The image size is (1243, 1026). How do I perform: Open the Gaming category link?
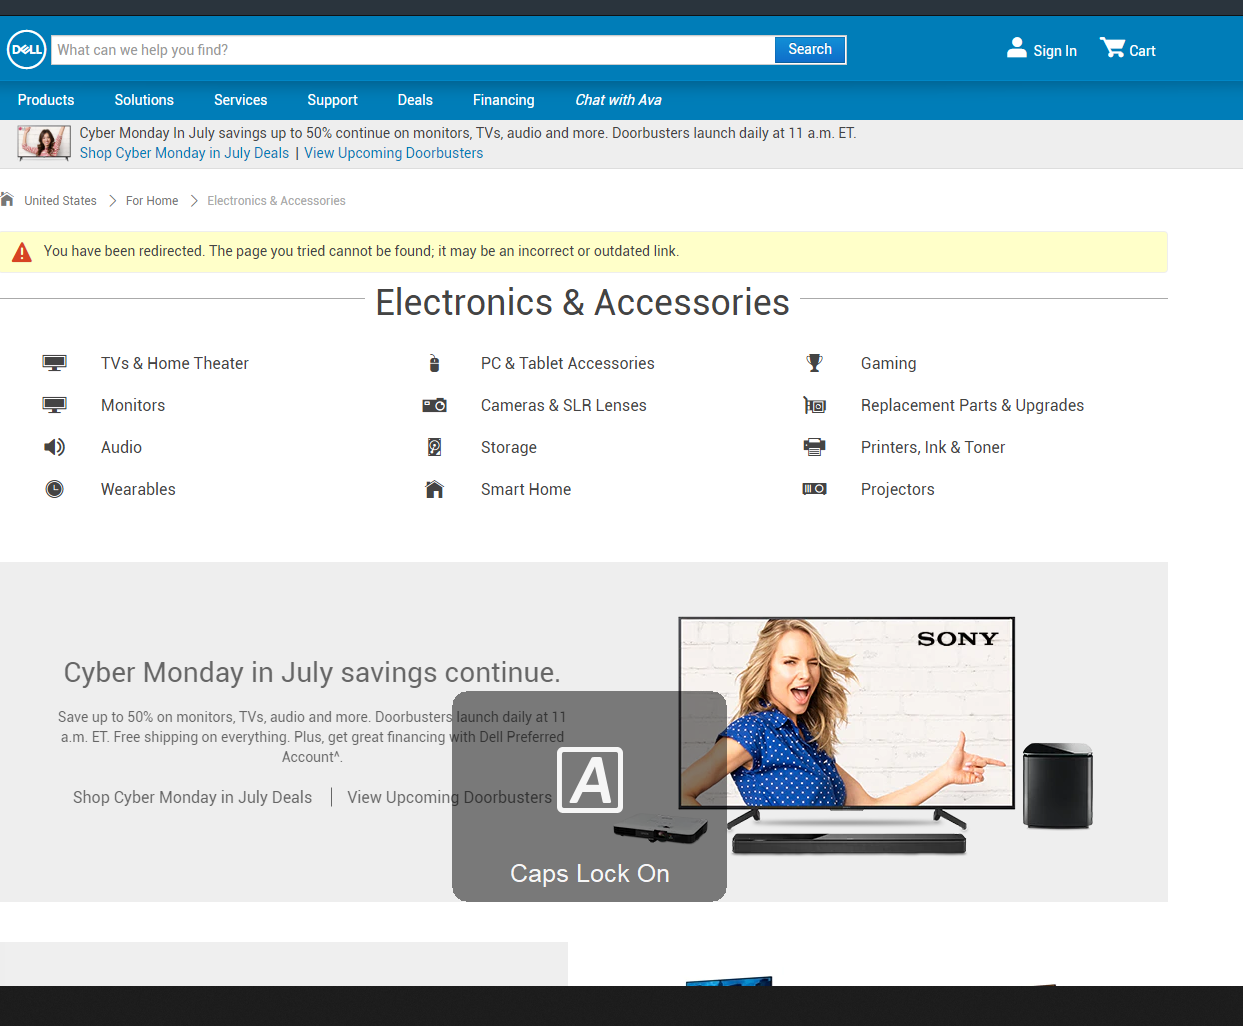[888, 363]
